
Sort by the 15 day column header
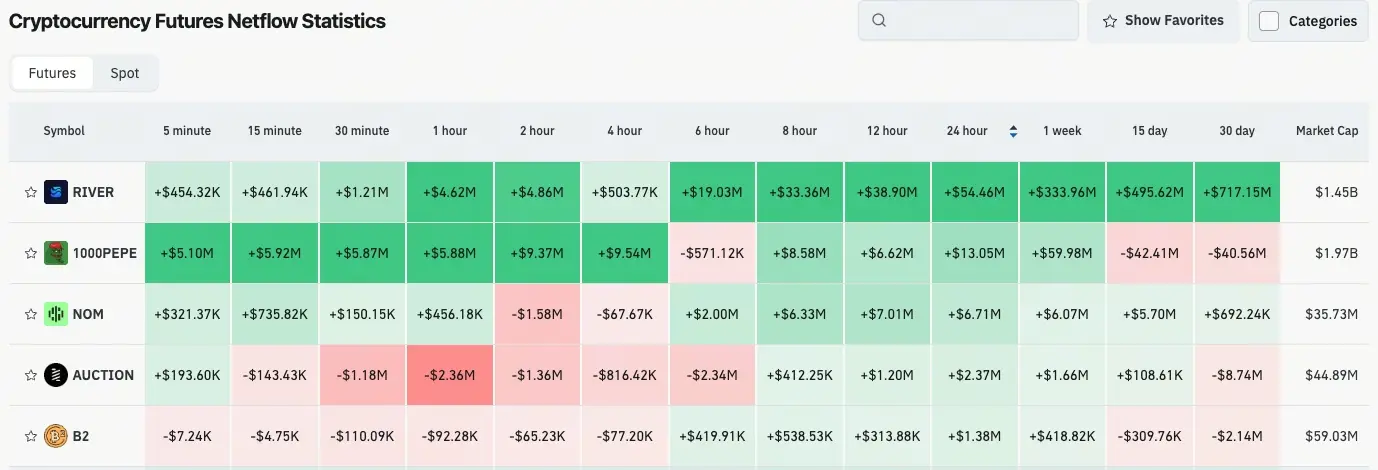(1150, 131)
